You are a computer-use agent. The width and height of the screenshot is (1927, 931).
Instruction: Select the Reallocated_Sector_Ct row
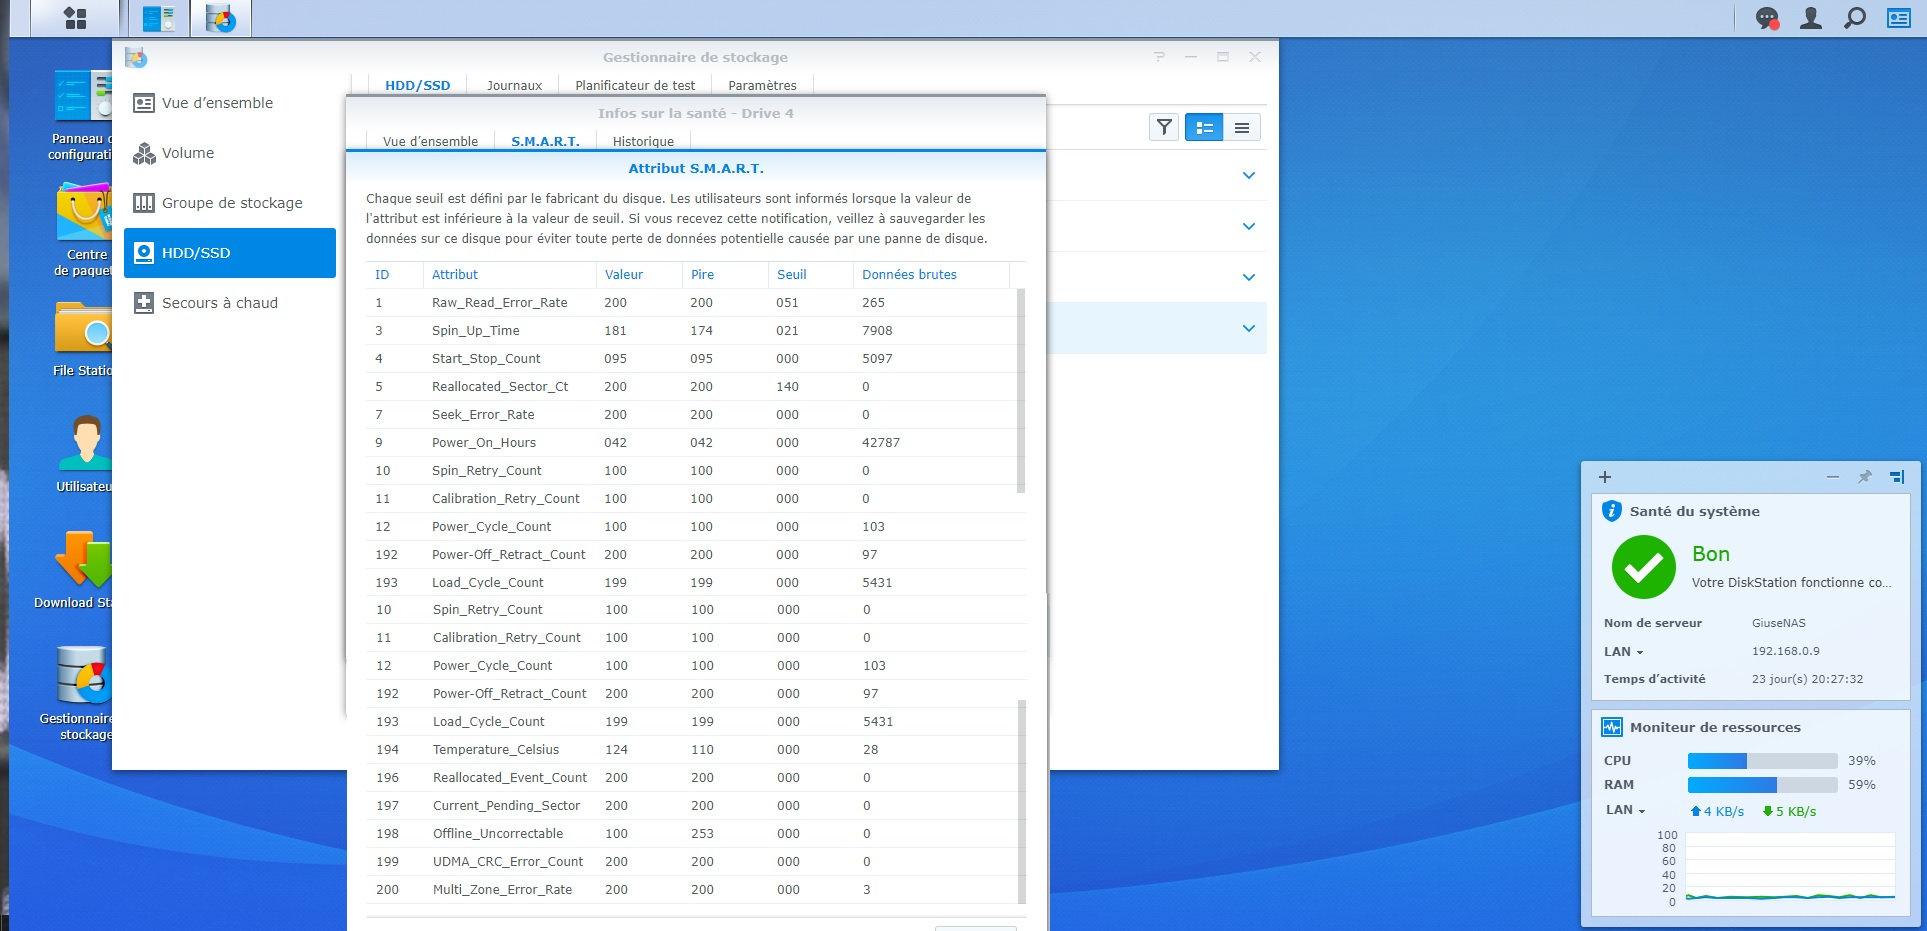[691, 387]
